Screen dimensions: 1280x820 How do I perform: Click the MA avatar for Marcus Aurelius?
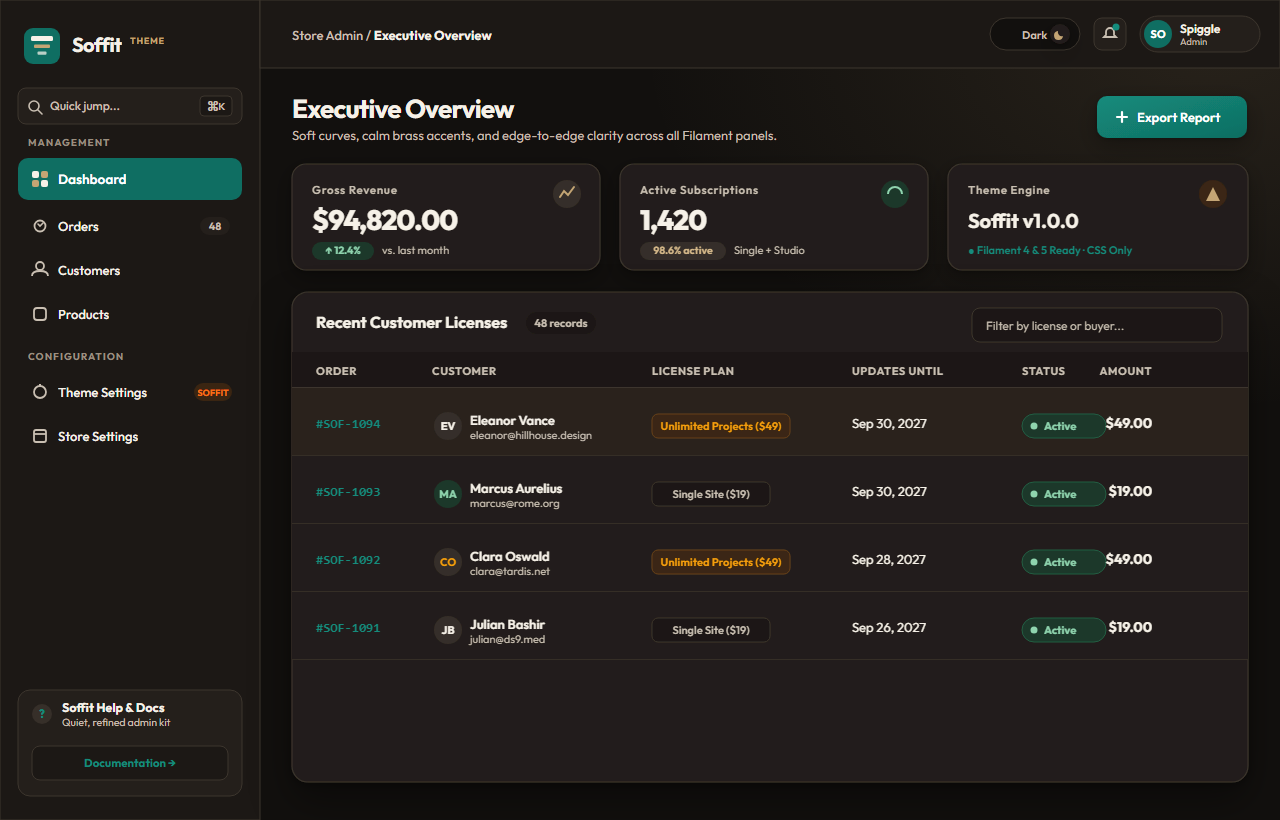click(448, 494)
